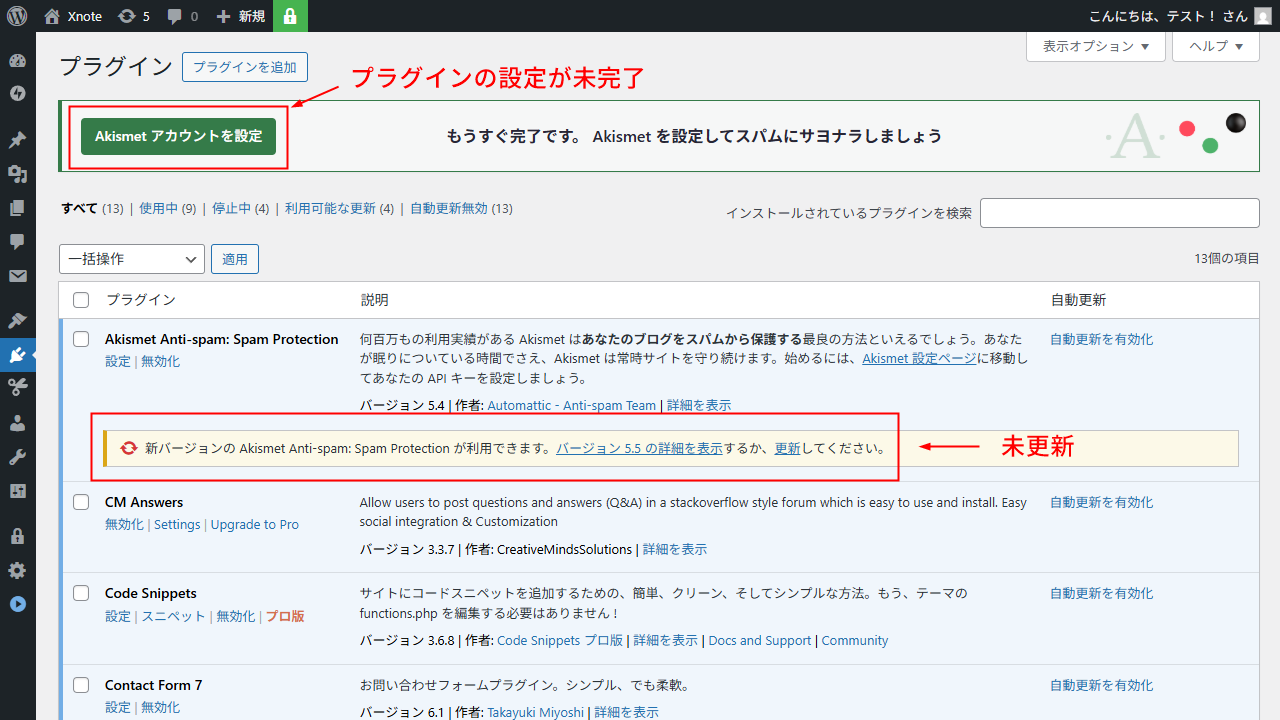Deactivate CM Answers via 無効化

tap(124, 524)
